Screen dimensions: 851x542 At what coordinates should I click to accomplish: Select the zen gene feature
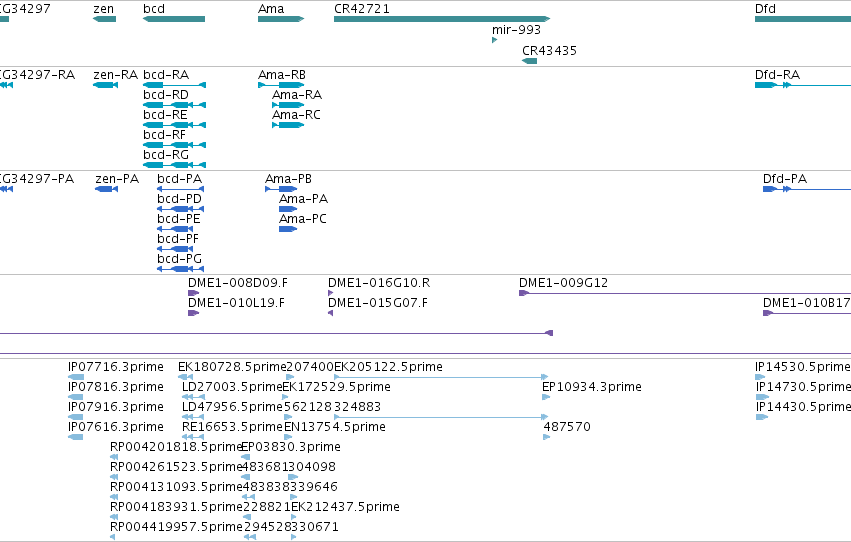point(104,19)
